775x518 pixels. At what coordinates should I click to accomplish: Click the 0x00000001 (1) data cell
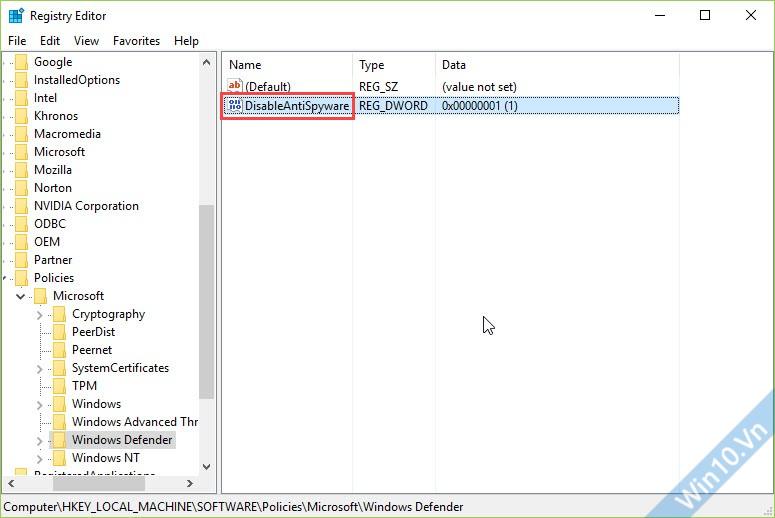[x=479, y=106]
